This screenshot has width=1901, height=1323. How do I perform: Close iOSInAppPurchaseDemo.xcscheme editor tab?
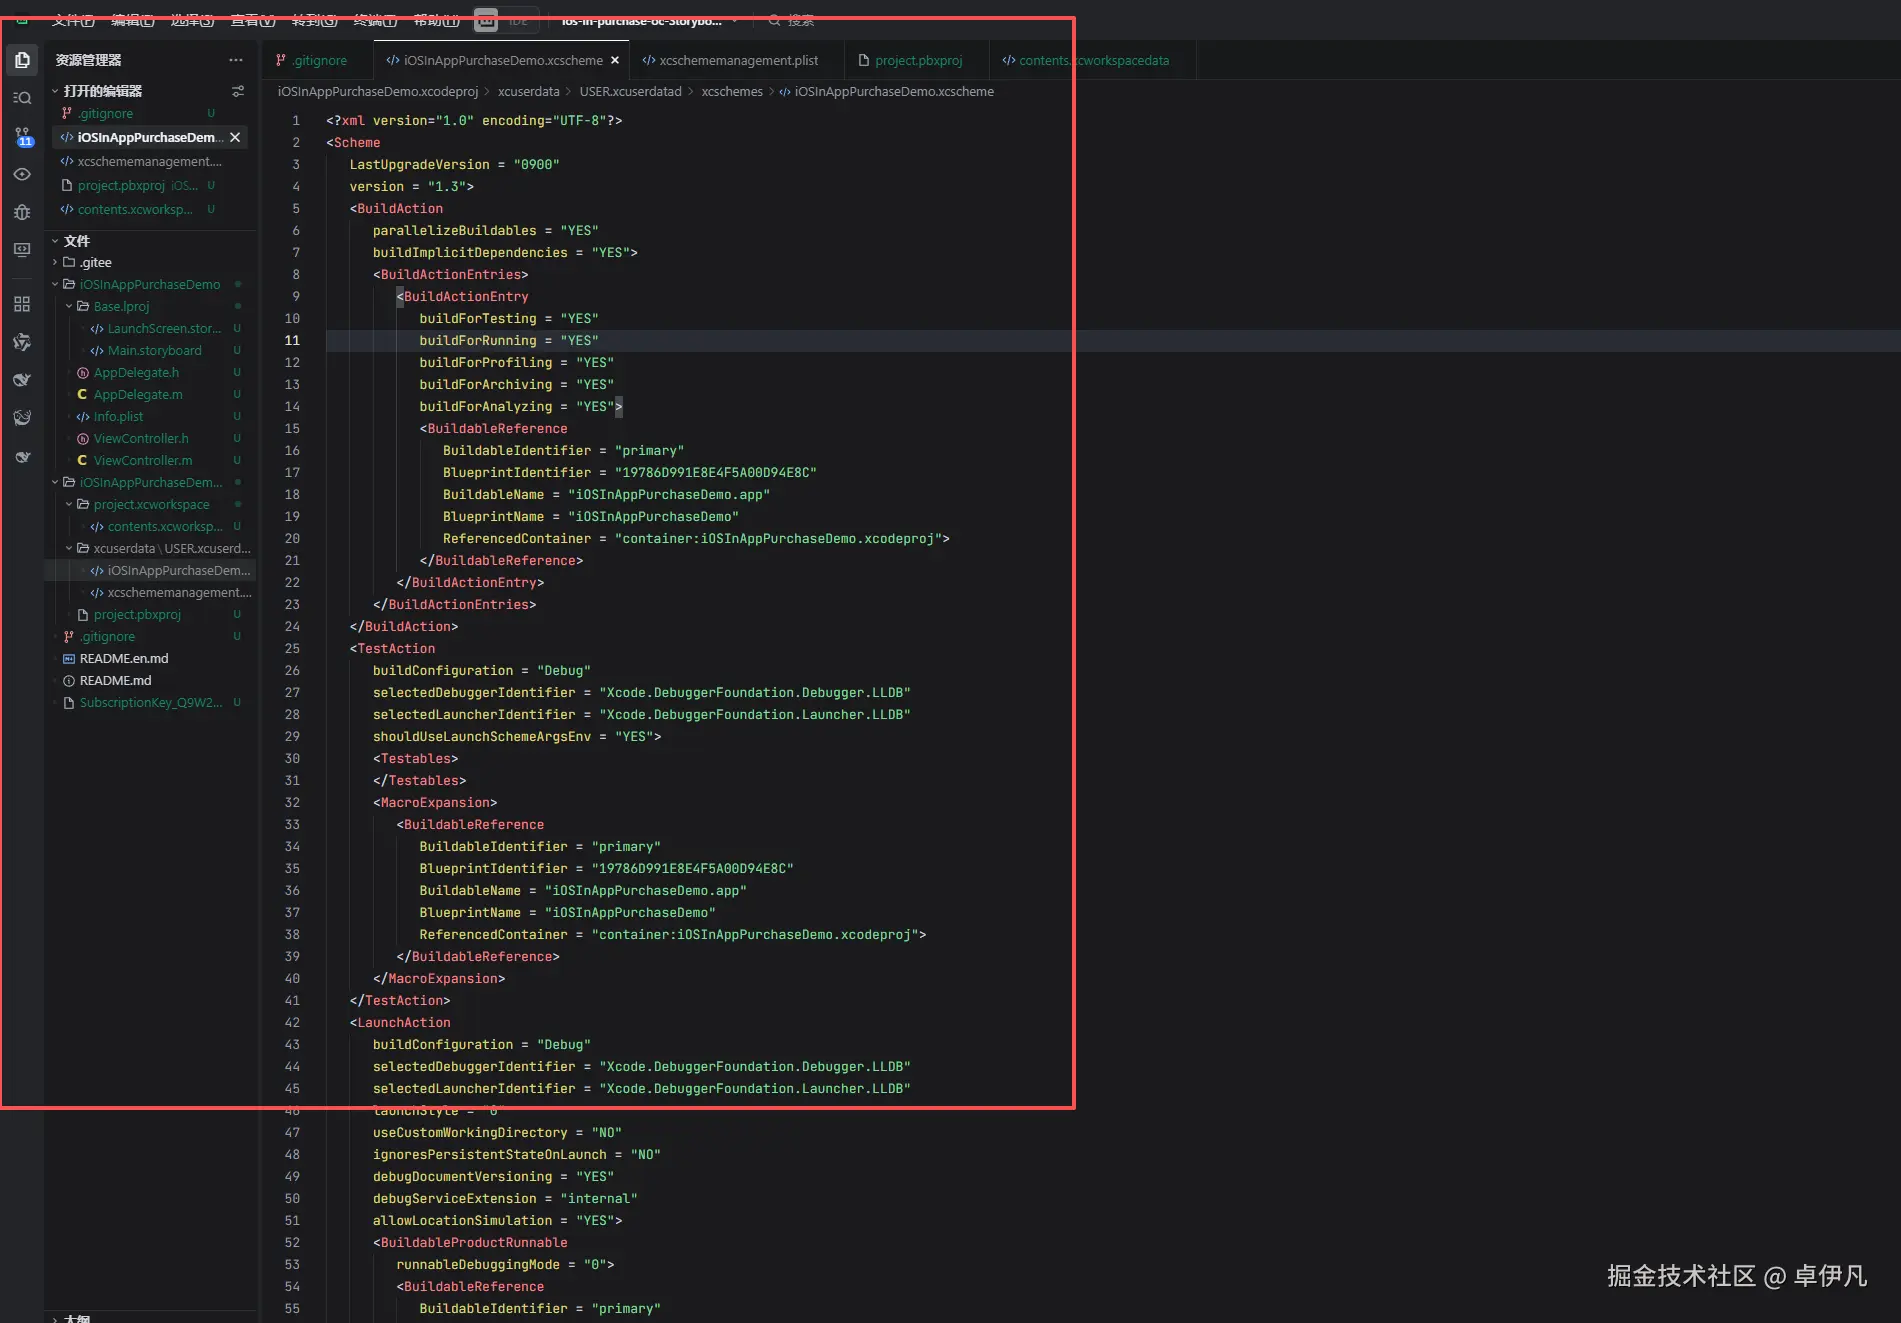[x=615, y=60]
